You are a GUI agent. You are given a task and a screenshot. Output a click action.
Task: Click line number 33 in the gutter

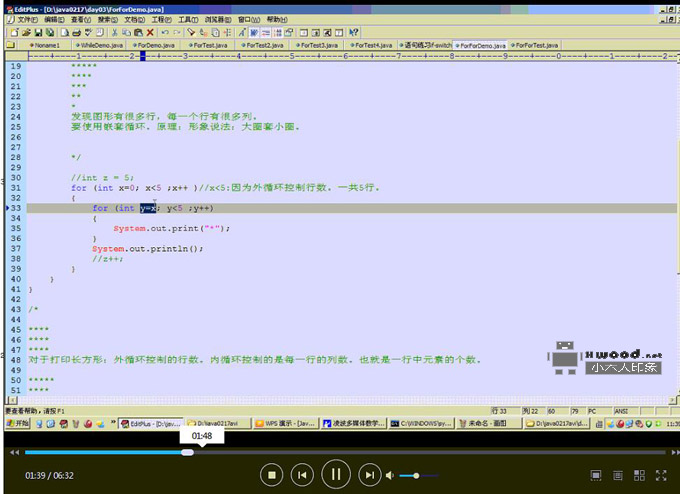point(16,208)
